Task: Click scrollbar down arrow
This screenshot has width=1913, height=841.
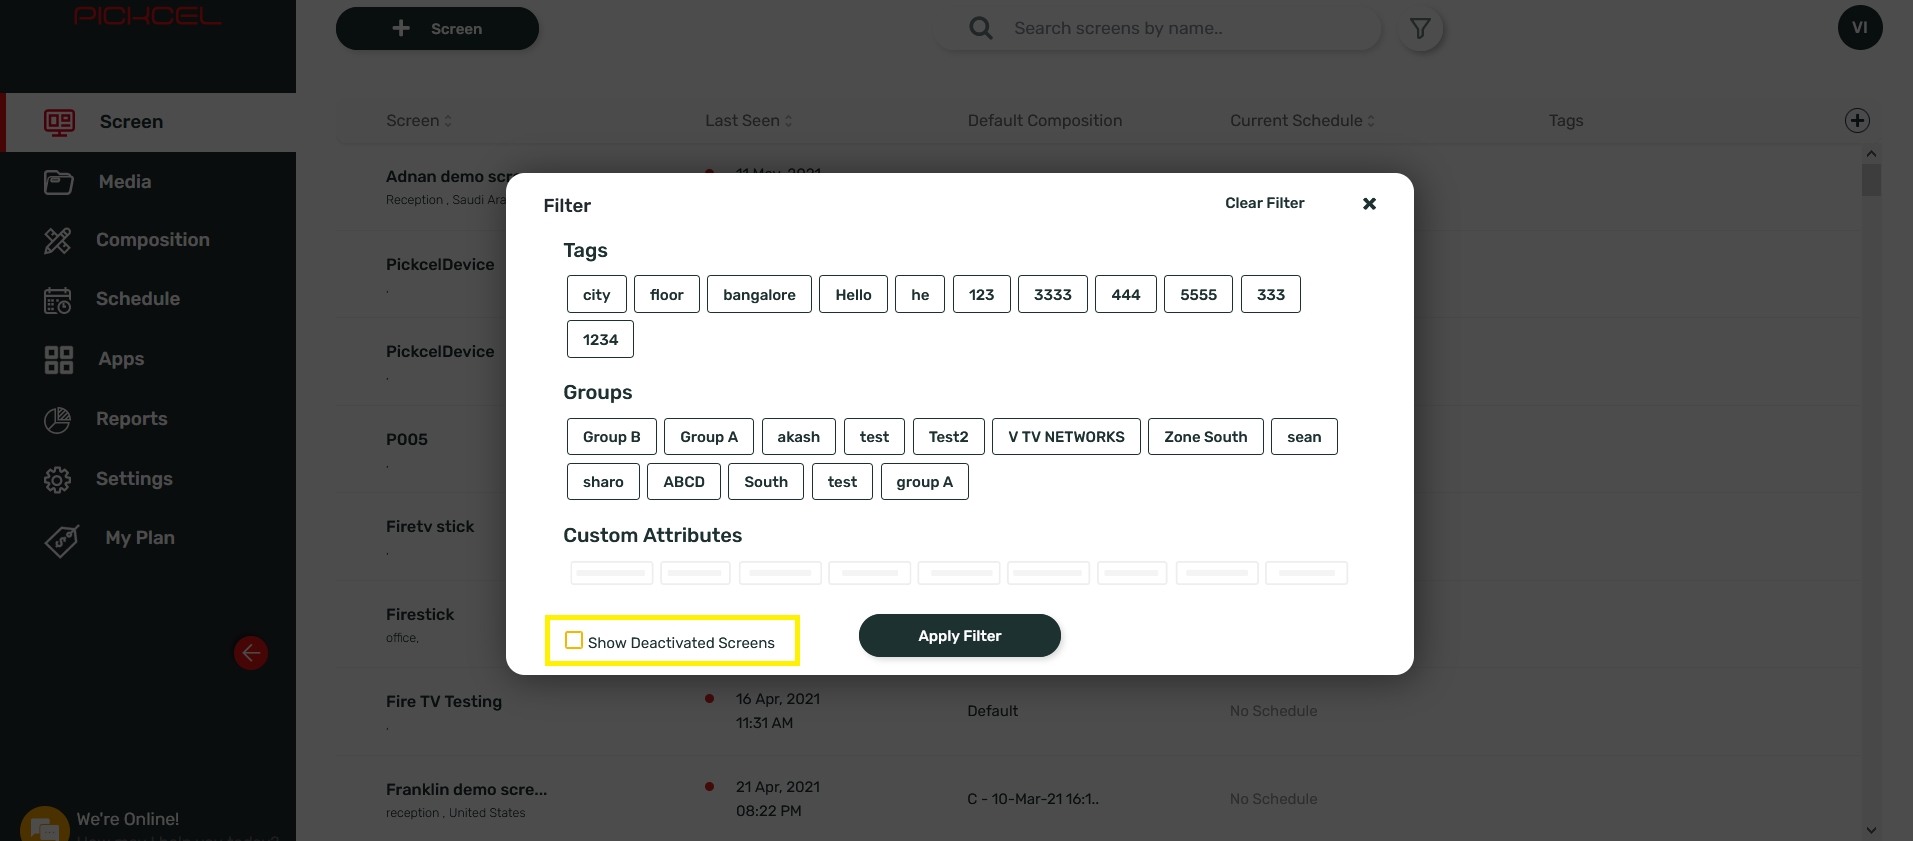Action: point(1871,830)
